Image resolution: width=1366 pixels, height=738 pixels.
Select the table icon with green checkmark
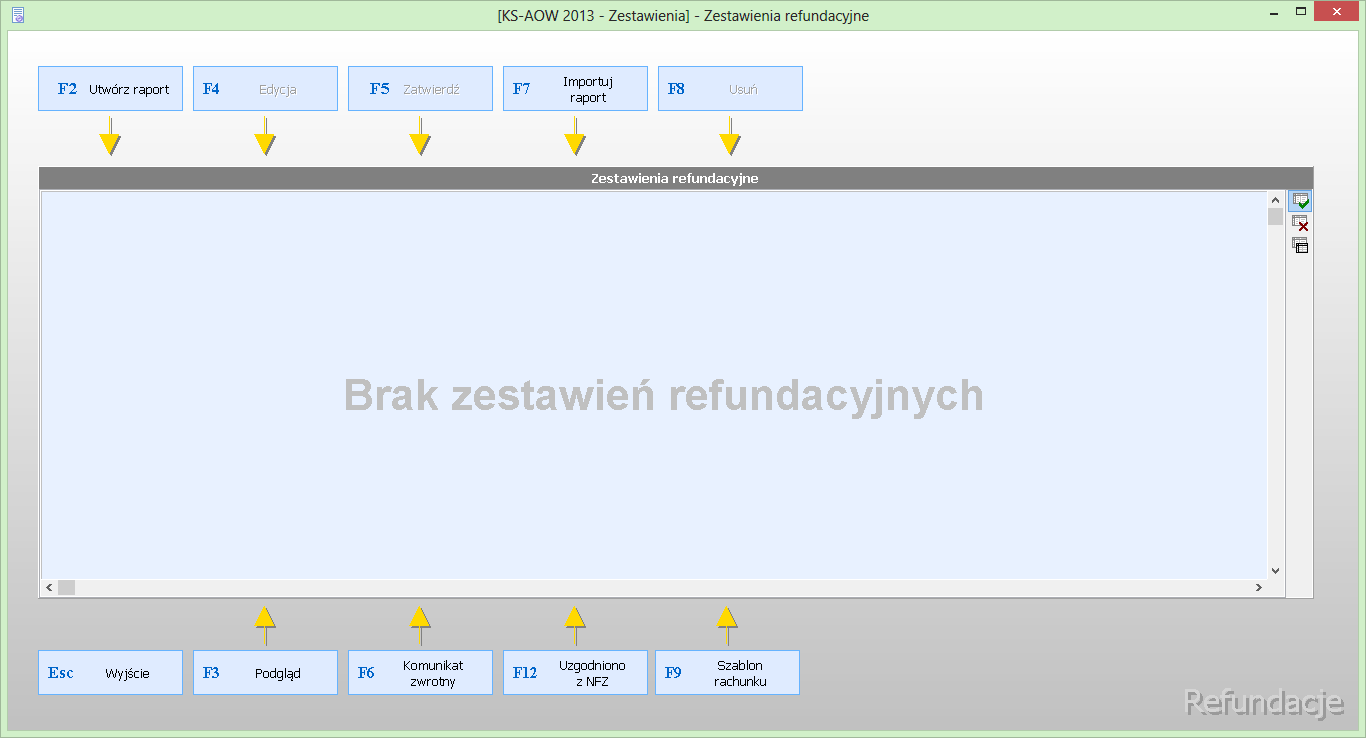click(1300, 201)
